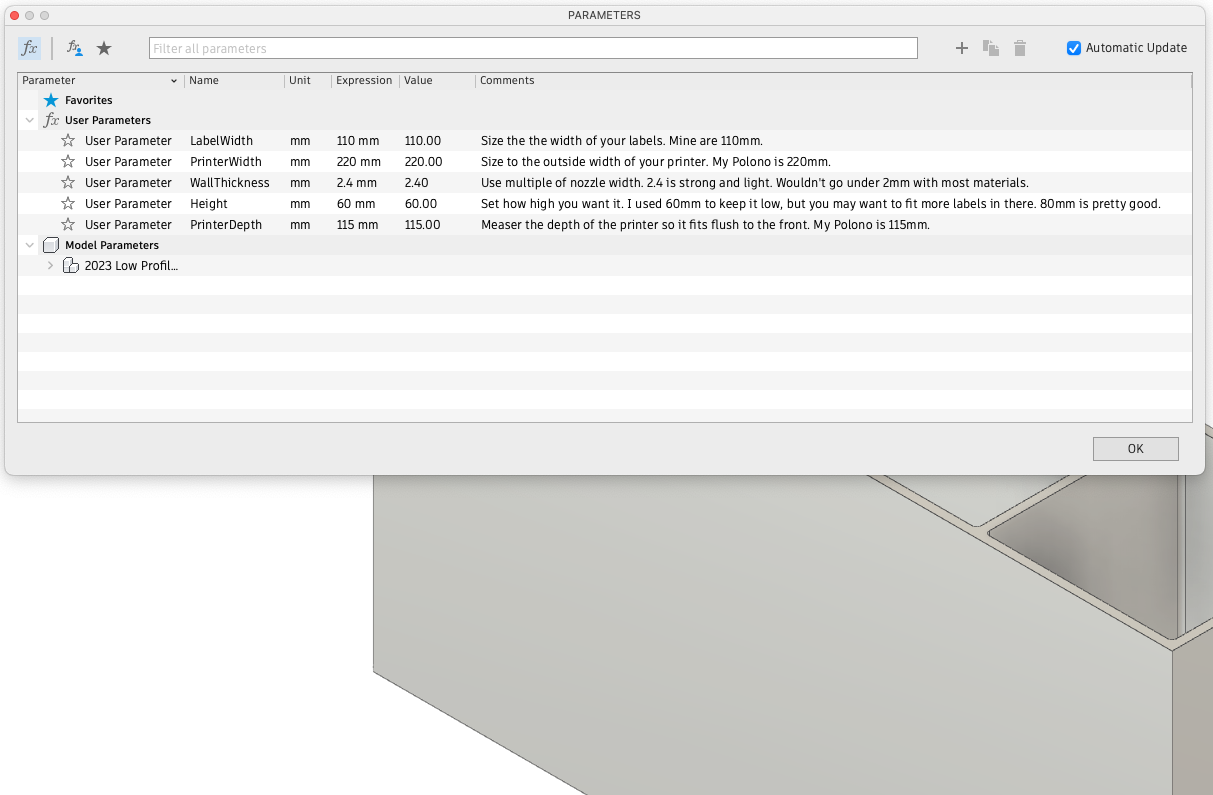The width and height of the screenshot is (1213, 795).
Task: Click the 2023 Low Profil... component icon
Action: click(x=71, y=266)
